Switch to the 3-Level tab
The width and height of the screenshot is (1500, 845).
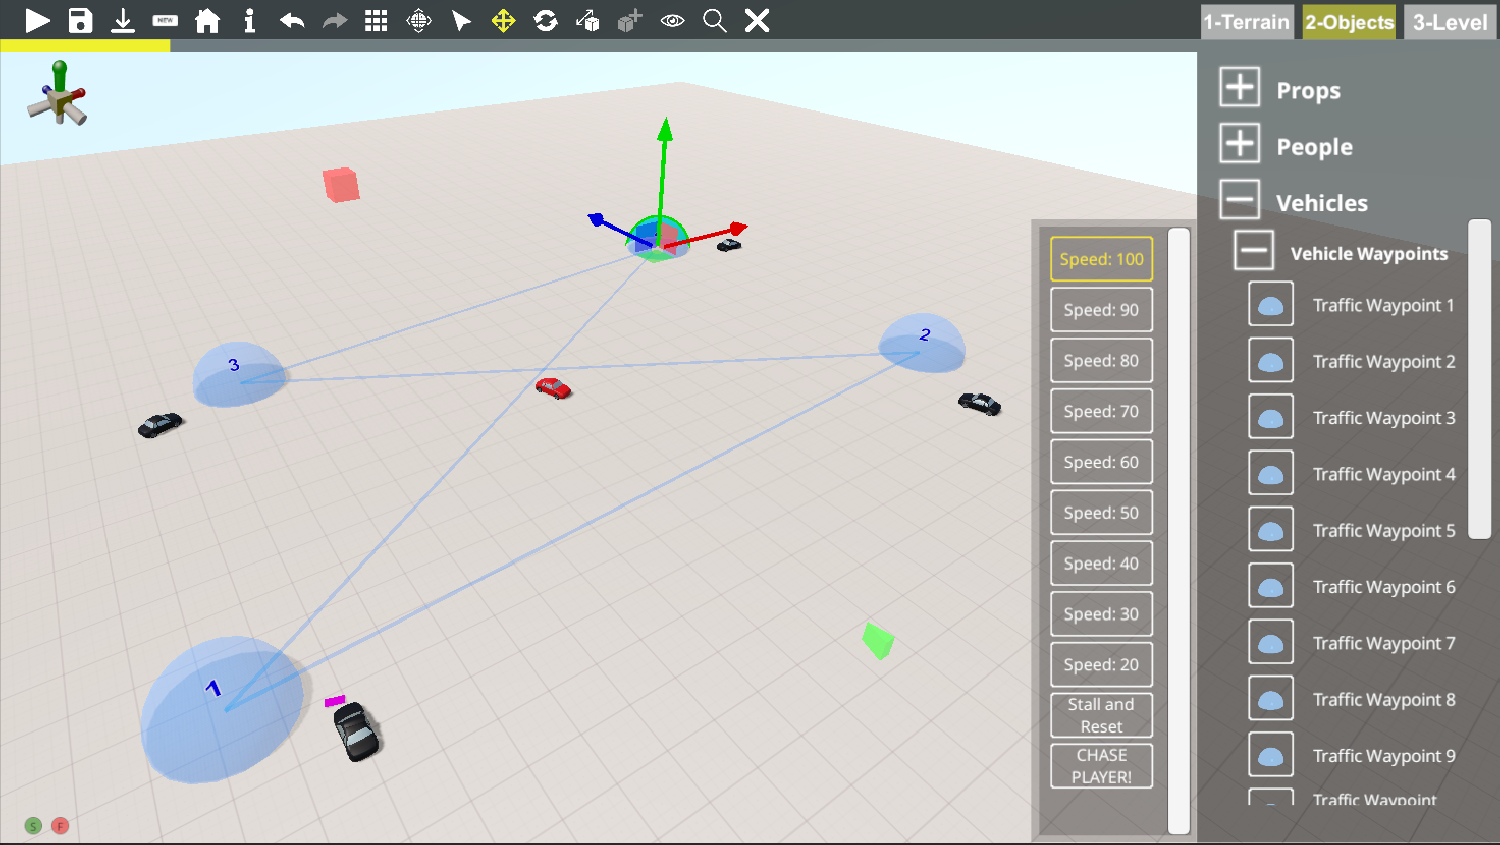click(1450, 22)
